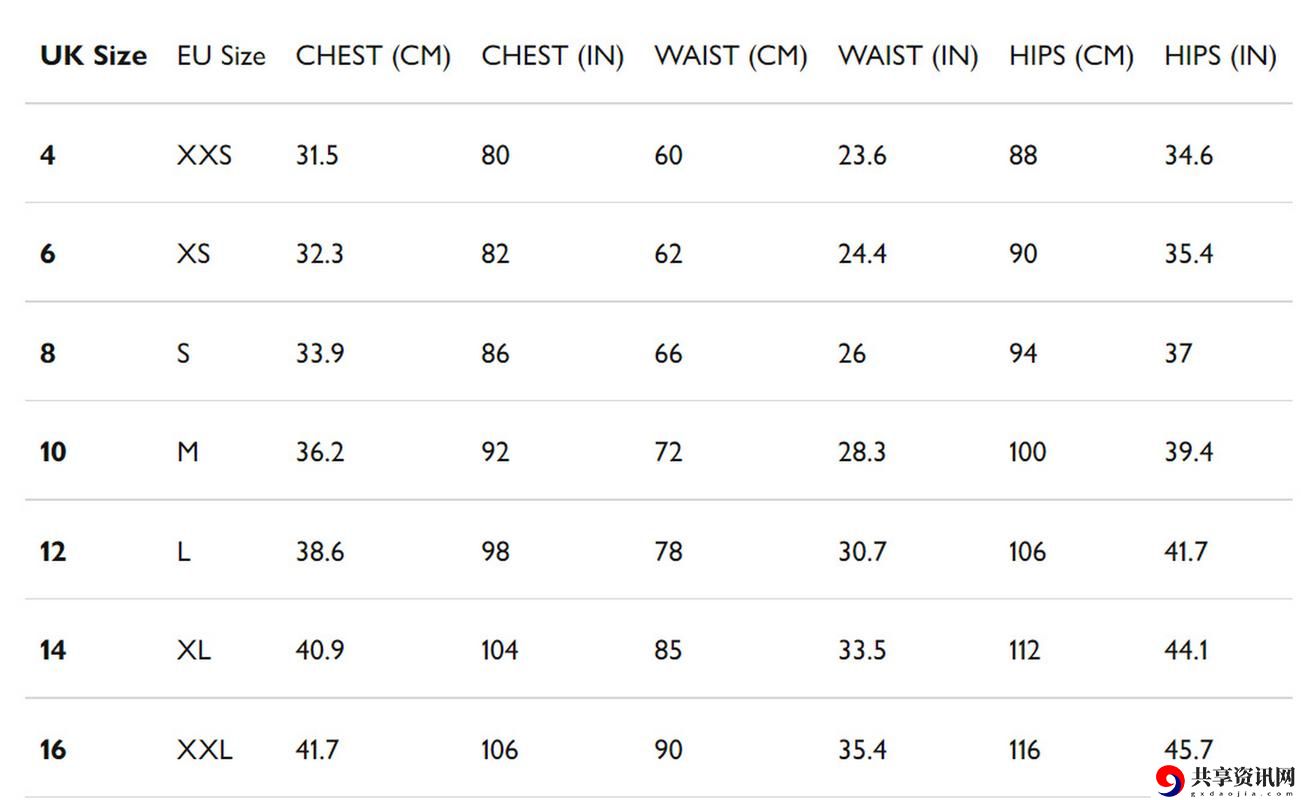This screenshot has height=800, width=1301.
Task: Click the XXS size cell
Action: pyautogui.click(x=204, y=156)
